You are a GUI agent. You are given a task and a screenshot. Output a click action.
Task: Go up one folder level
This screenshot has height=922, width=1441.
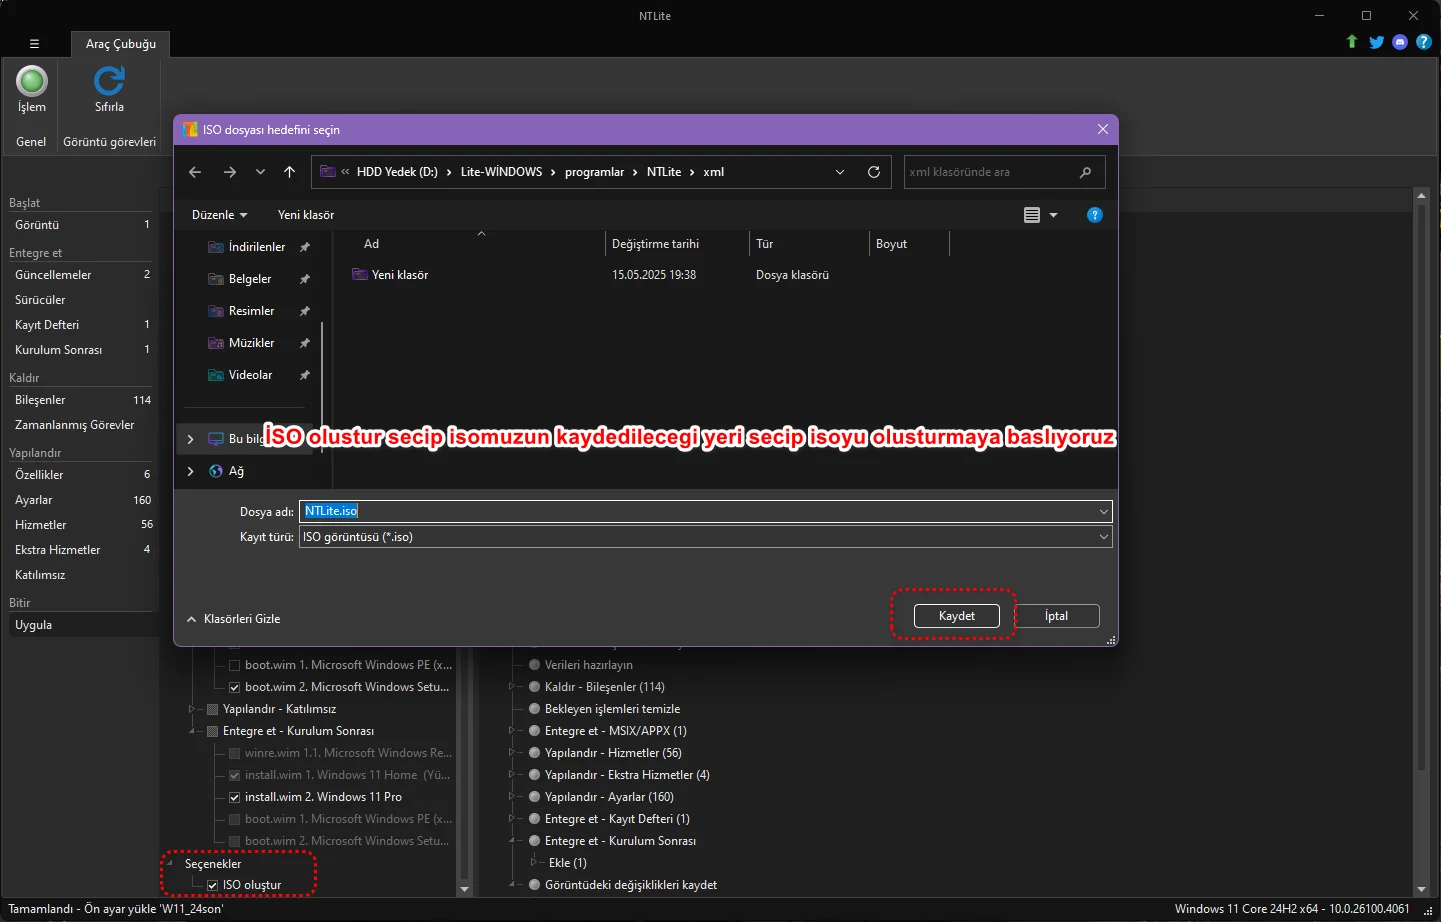pyautogui.click(x=290, y=172)
